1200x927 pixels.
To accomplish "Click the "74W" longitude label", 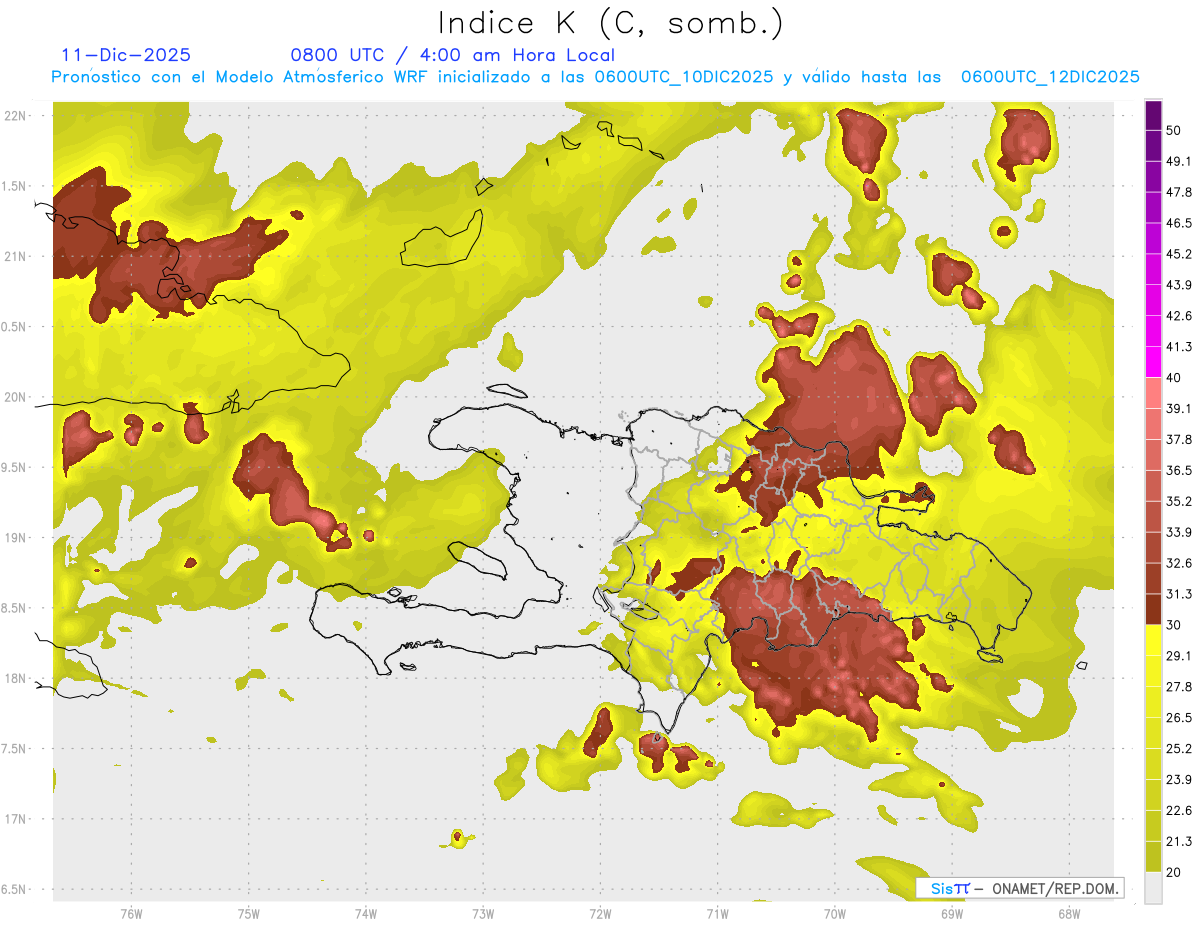I will point(365,914).
